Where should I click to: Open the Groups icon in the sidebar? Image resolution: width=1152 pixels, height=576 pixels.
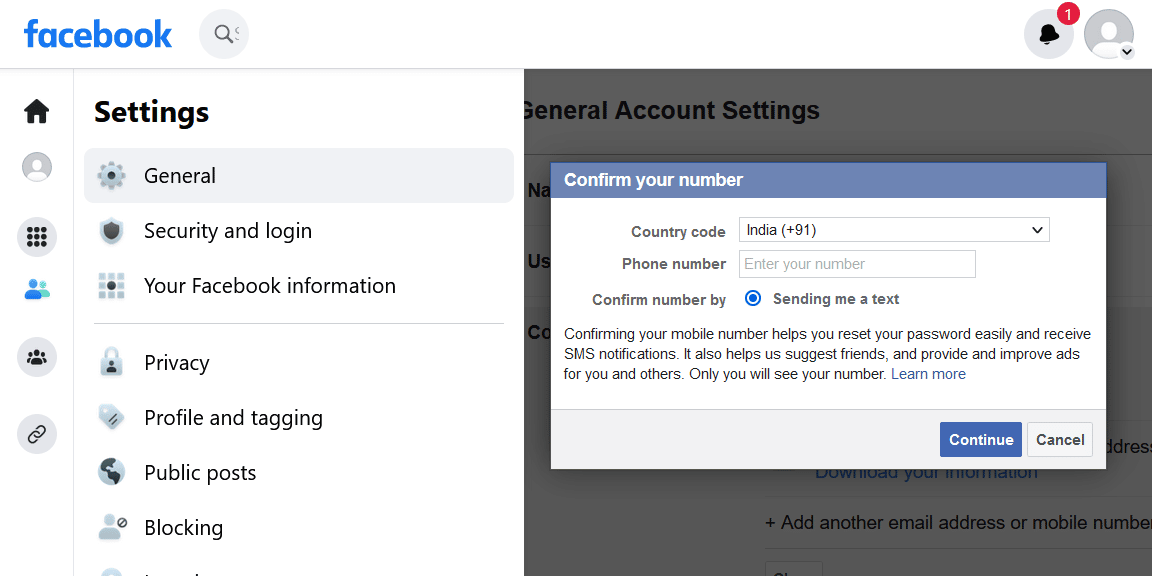(37, 357)
